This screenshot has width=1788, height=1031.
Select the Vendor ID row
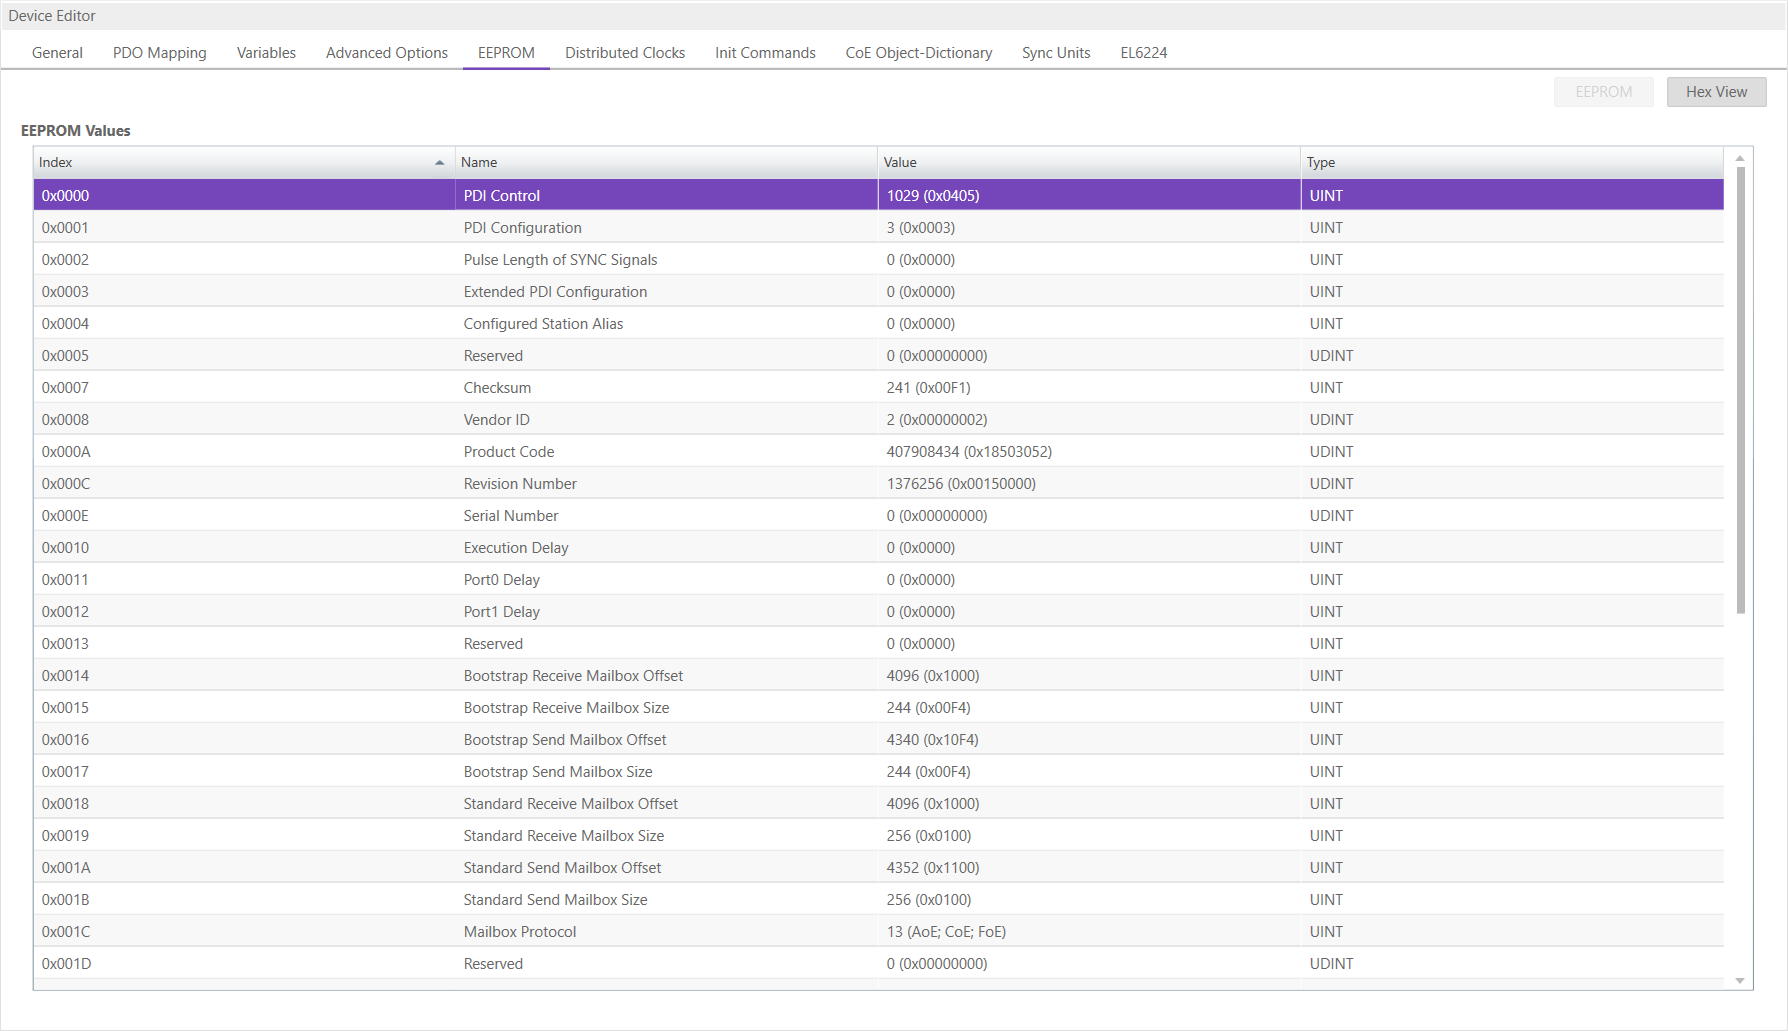tap(497, 420)
